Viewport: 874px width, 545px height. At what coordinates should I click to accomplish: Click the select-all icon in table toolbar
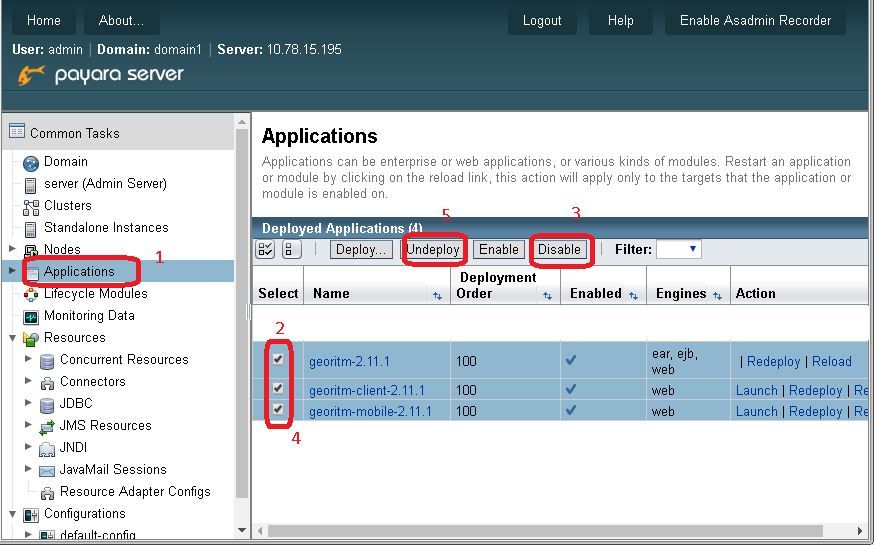[x=265, y=249]
